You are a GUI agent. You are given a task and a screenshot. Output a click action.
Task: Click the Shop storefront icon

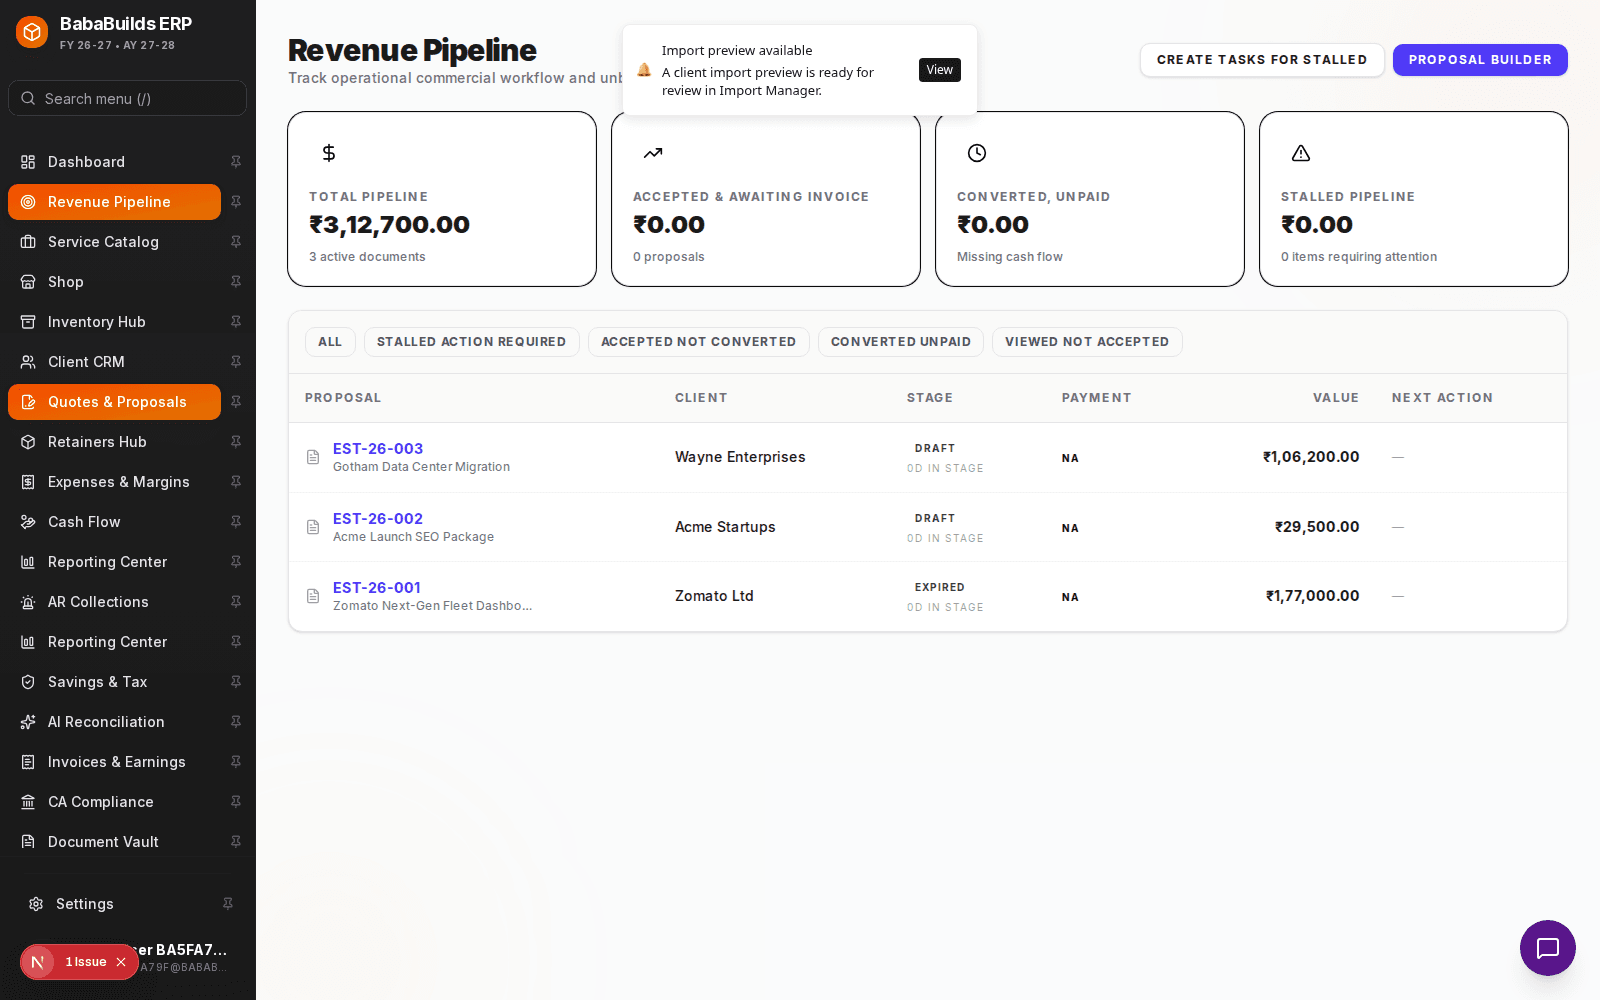pyautogui.click(x=28, y=282)
